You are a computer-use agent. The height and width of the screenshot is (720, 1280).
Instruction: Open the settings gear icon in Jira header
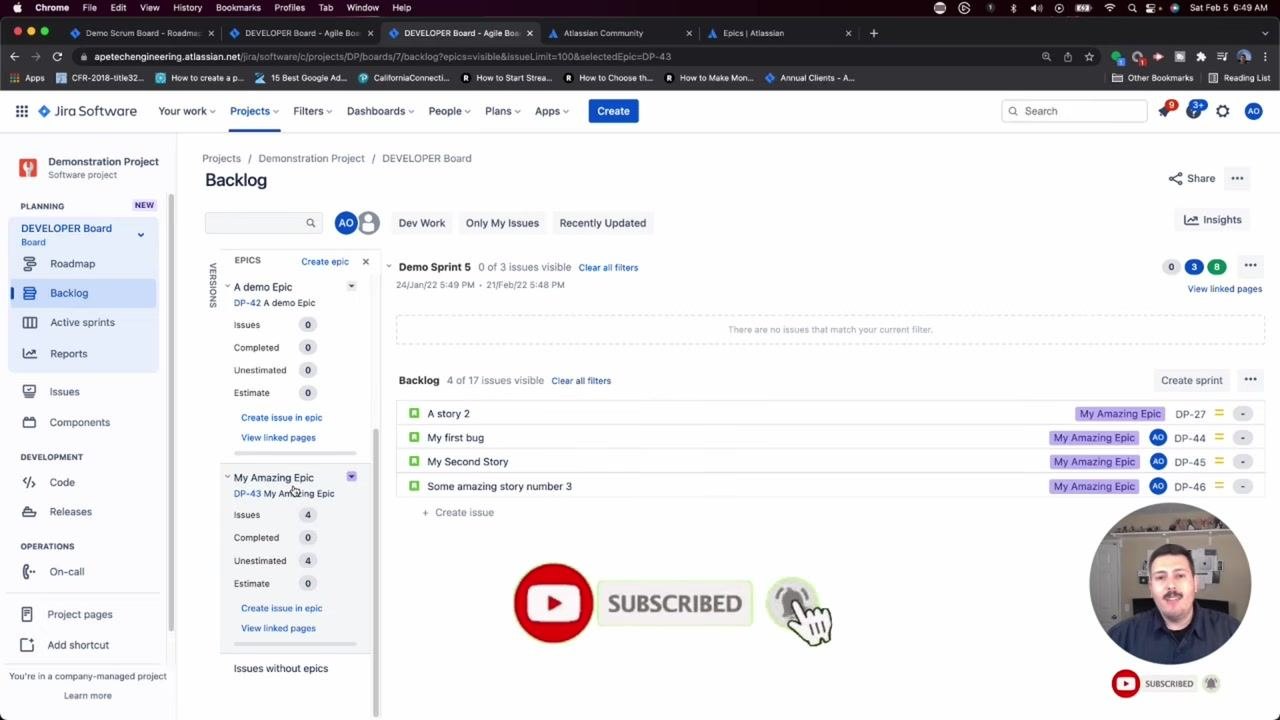1223,111
